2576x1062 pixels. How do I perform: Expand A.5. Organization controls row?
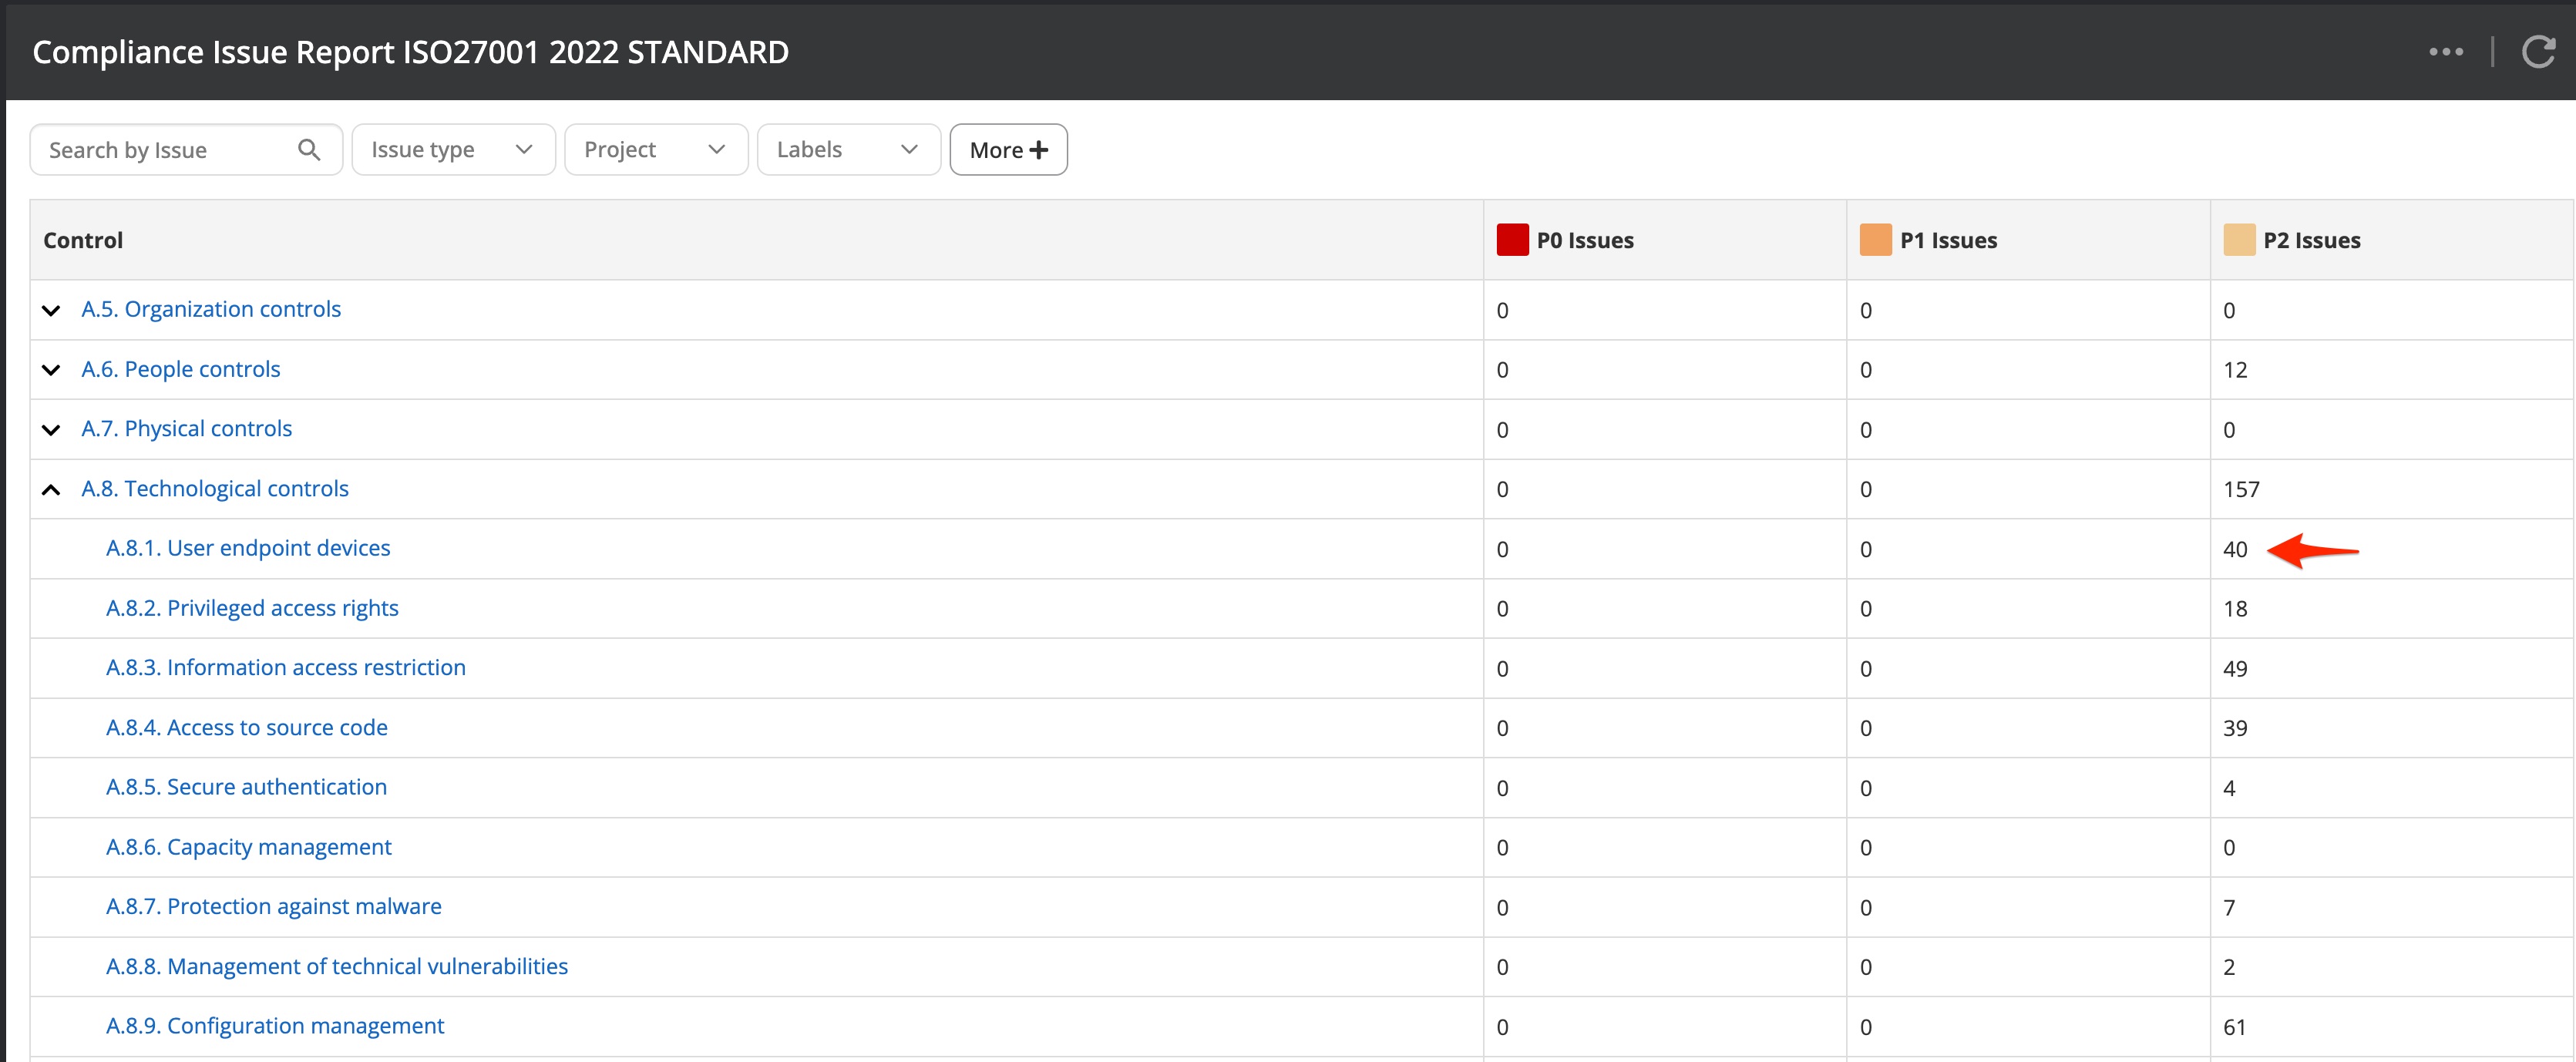tap(51, 310)
